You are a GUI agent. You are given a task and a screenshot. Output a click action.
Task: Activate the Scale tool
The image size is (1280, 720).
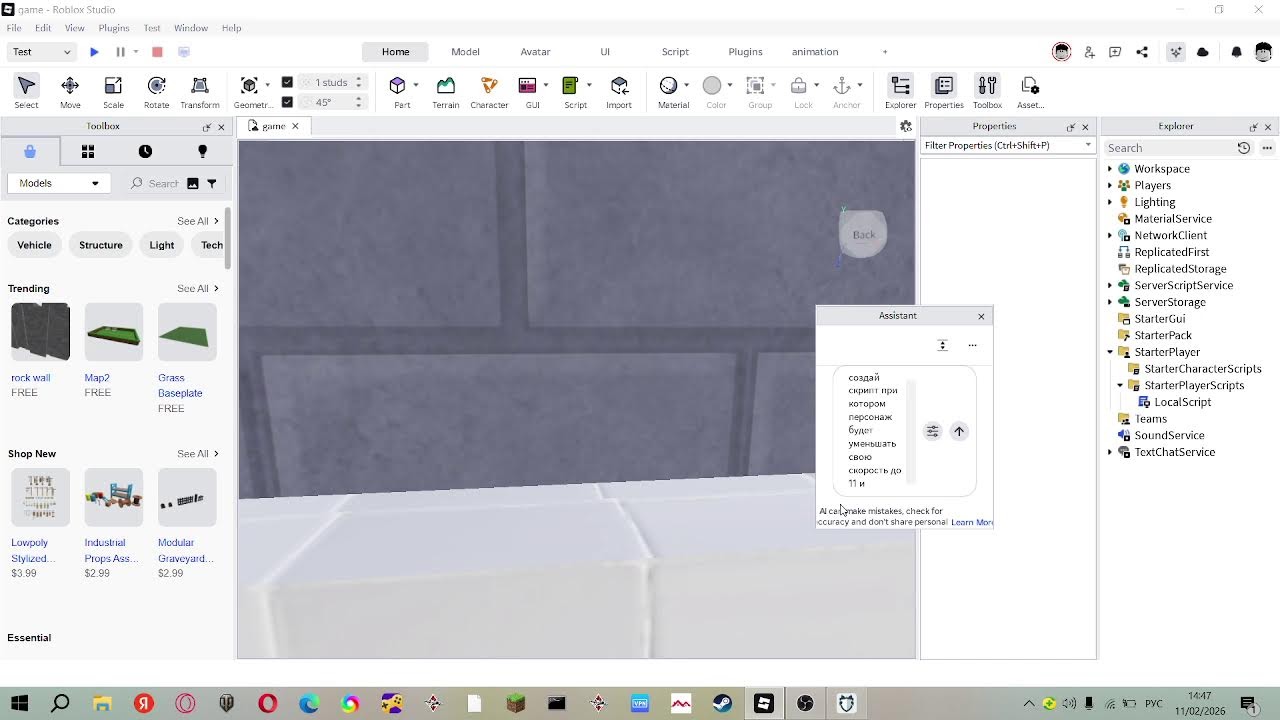pos(113,92)
